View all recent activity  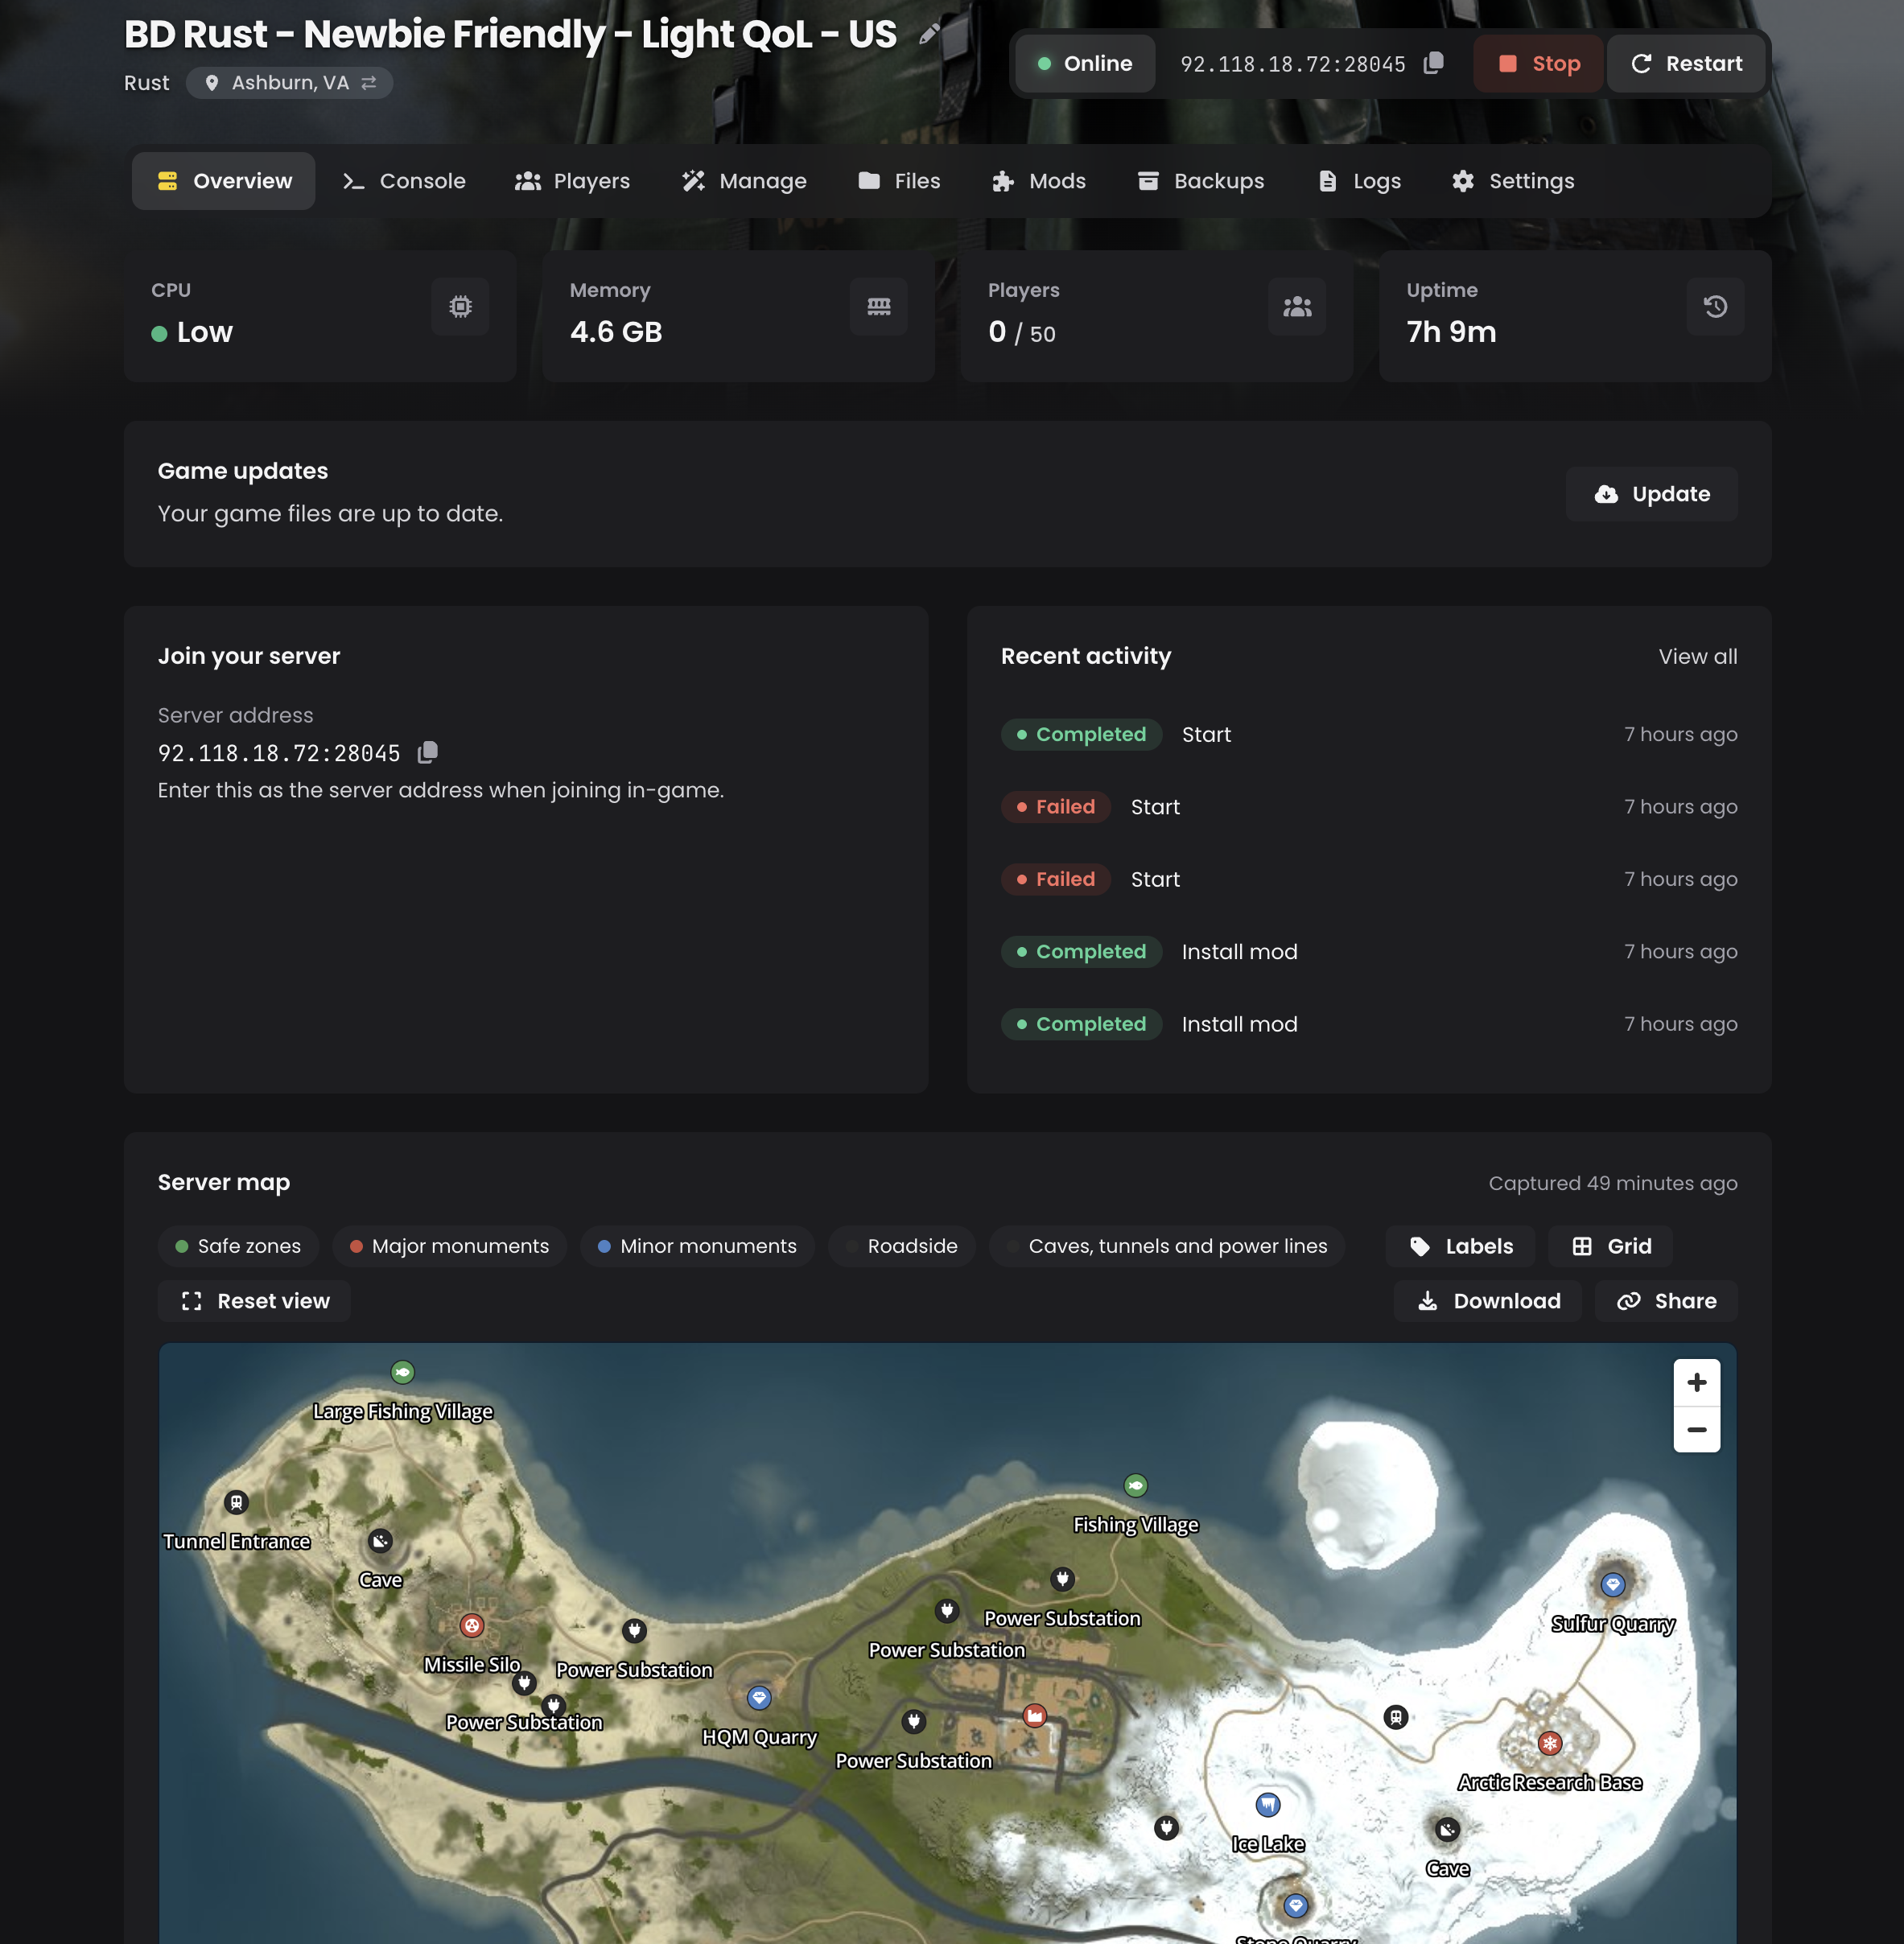coord(1697,656)
